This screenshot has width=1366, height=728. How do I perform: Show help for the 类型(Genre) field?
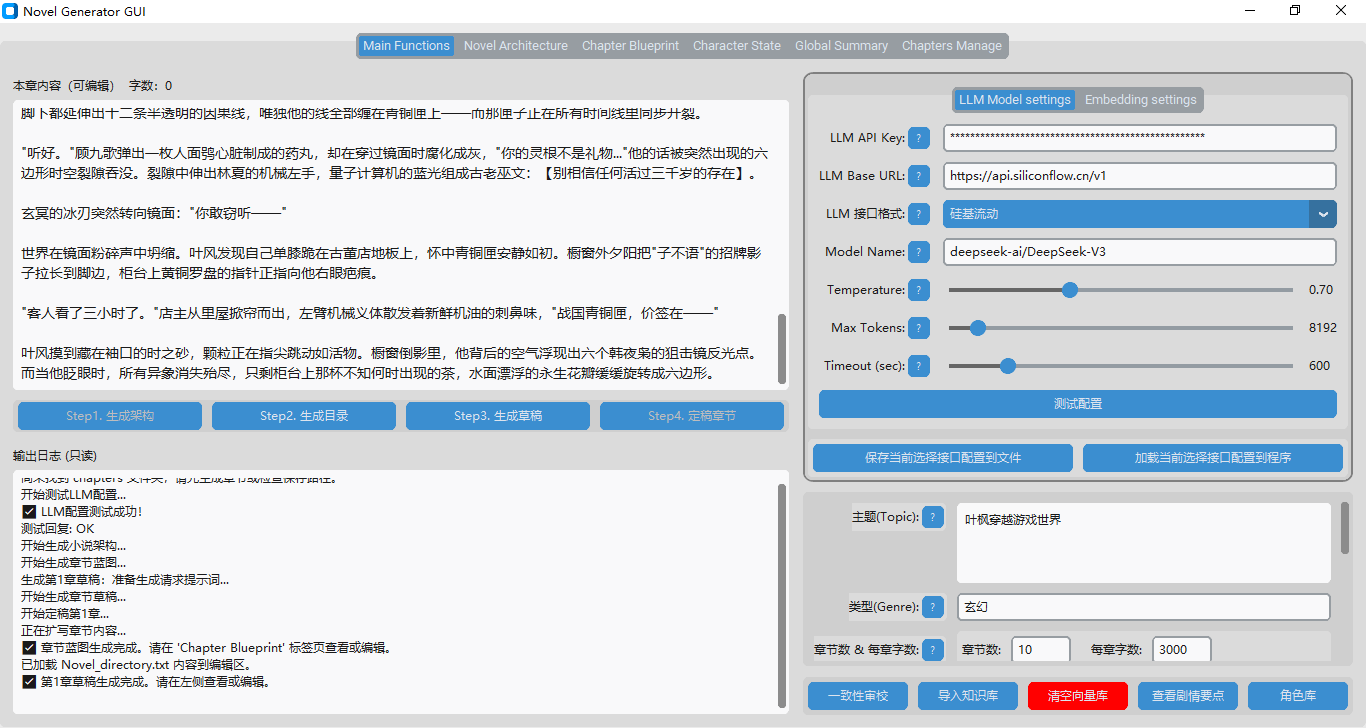(x=933, y=607)
